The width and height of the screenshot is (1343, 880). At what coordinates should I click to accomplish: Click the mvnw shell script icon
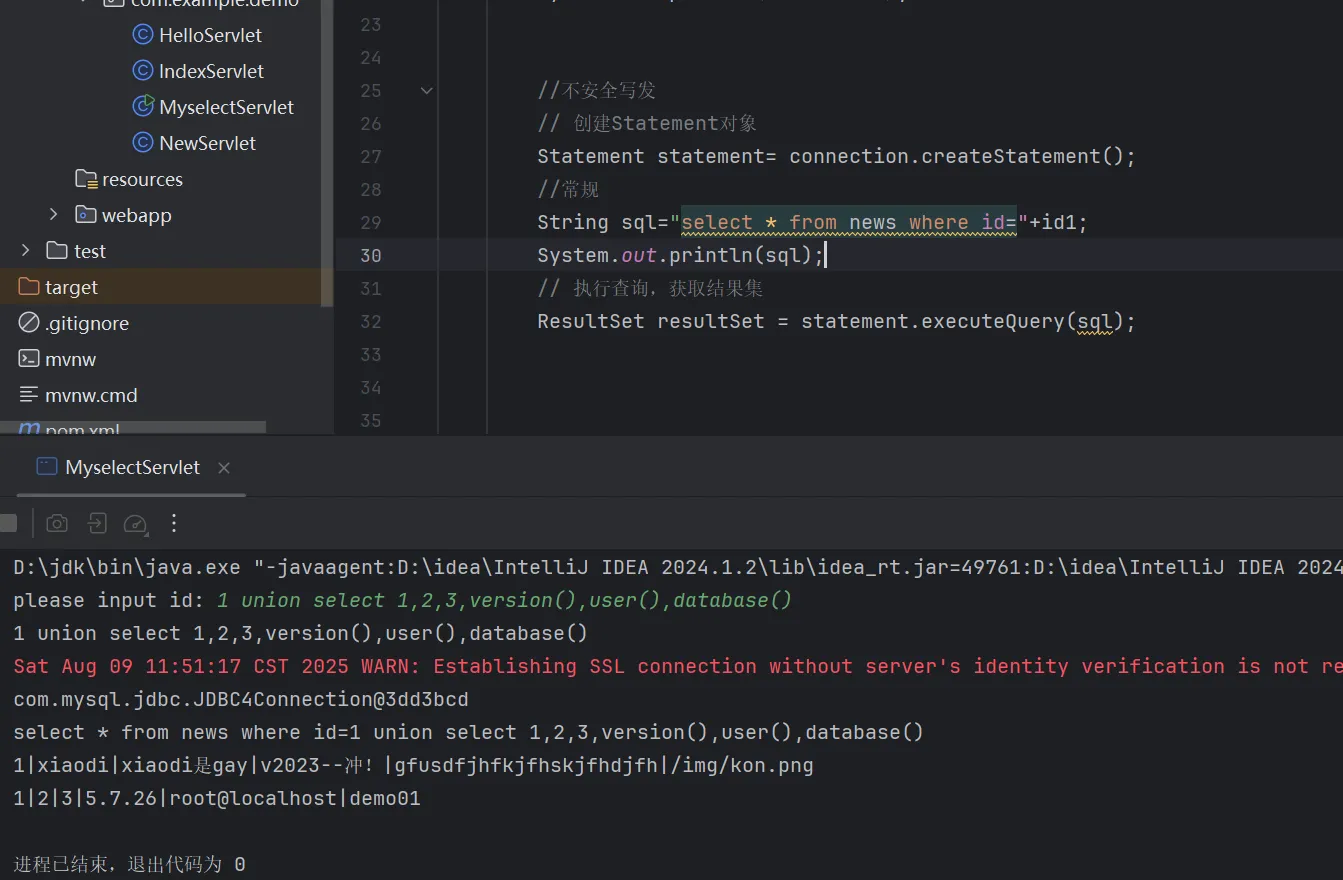[x=29, y=359]
